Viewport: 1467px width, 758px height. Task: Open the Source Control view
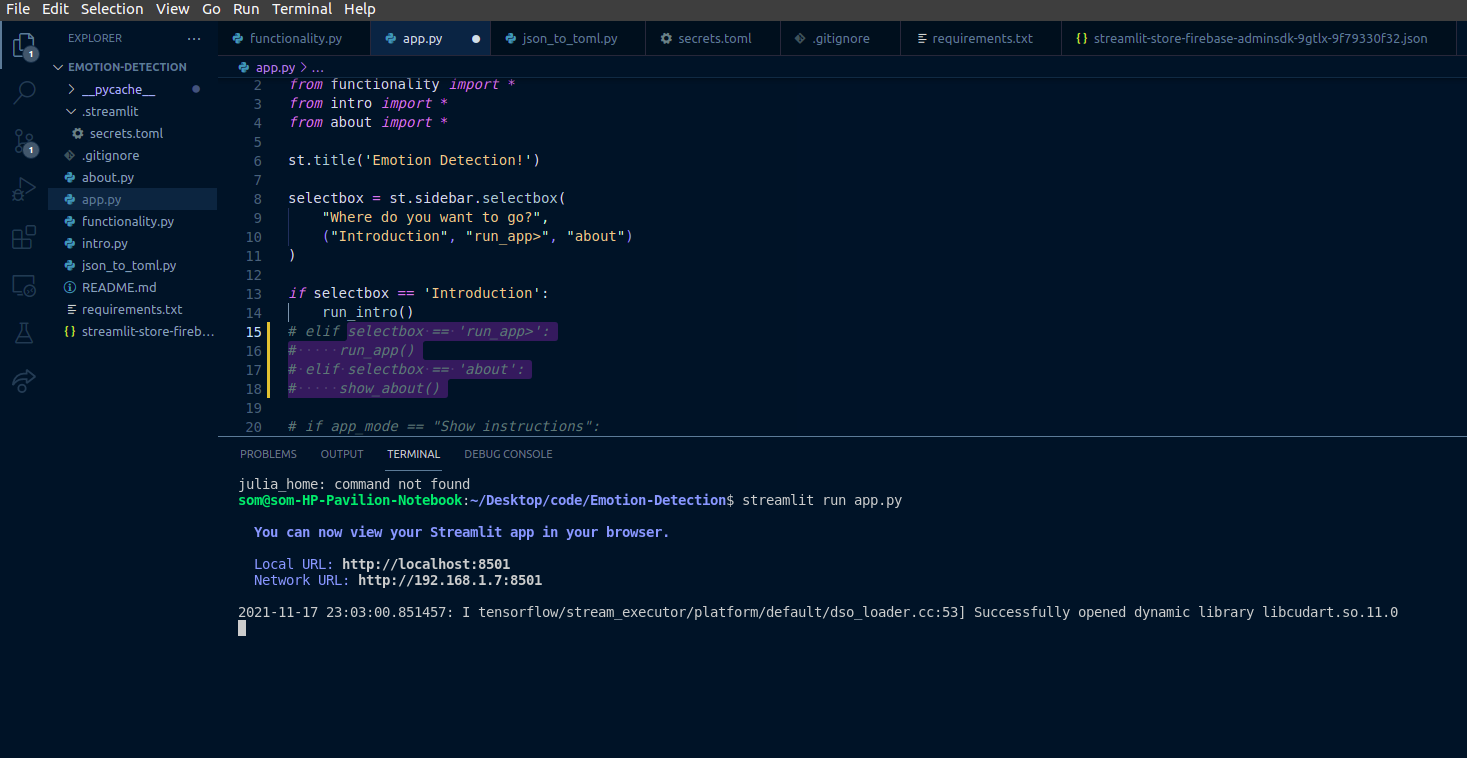point(24,142)
